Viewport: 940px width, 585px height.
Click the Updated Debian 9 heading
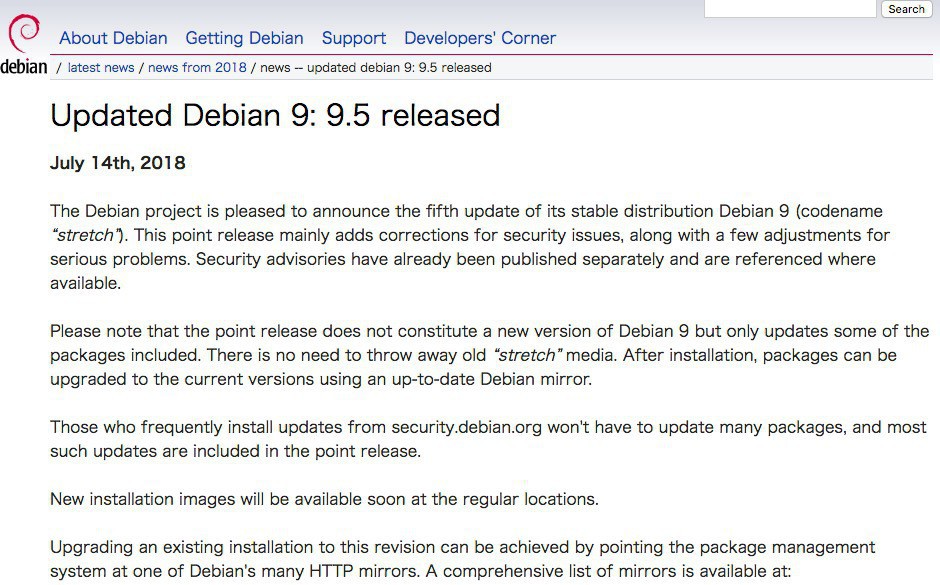pos(275,115)
